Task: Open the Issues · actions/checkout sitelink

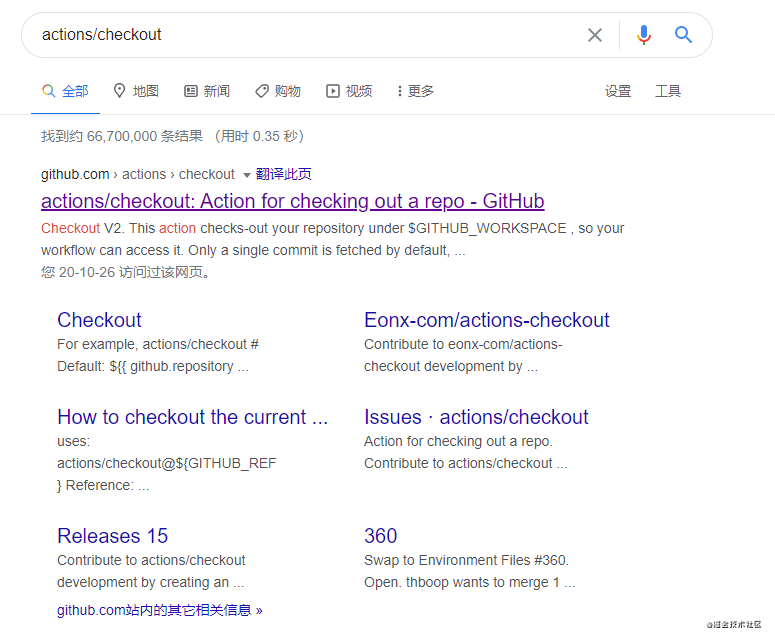Action: (x=476, y=417)
